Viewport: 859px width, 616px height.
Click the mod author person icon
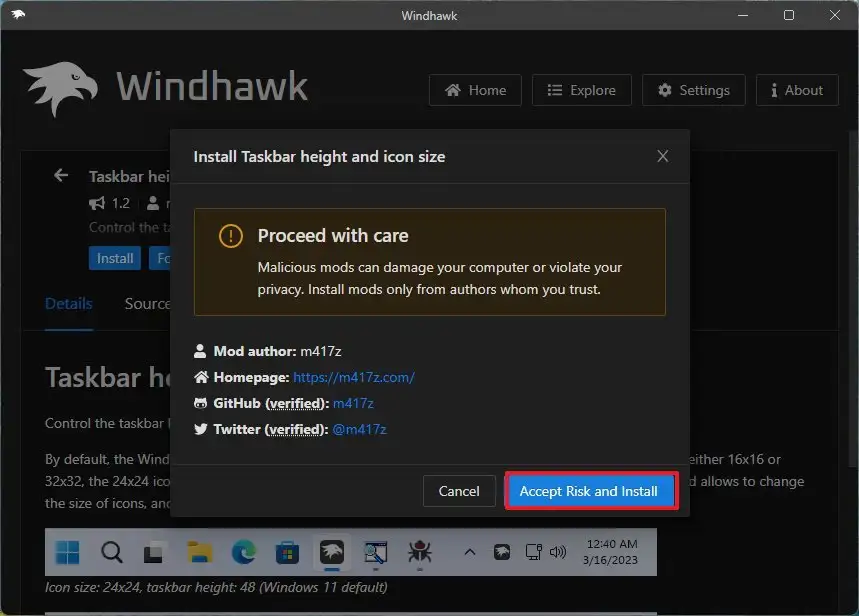(200, 351)
